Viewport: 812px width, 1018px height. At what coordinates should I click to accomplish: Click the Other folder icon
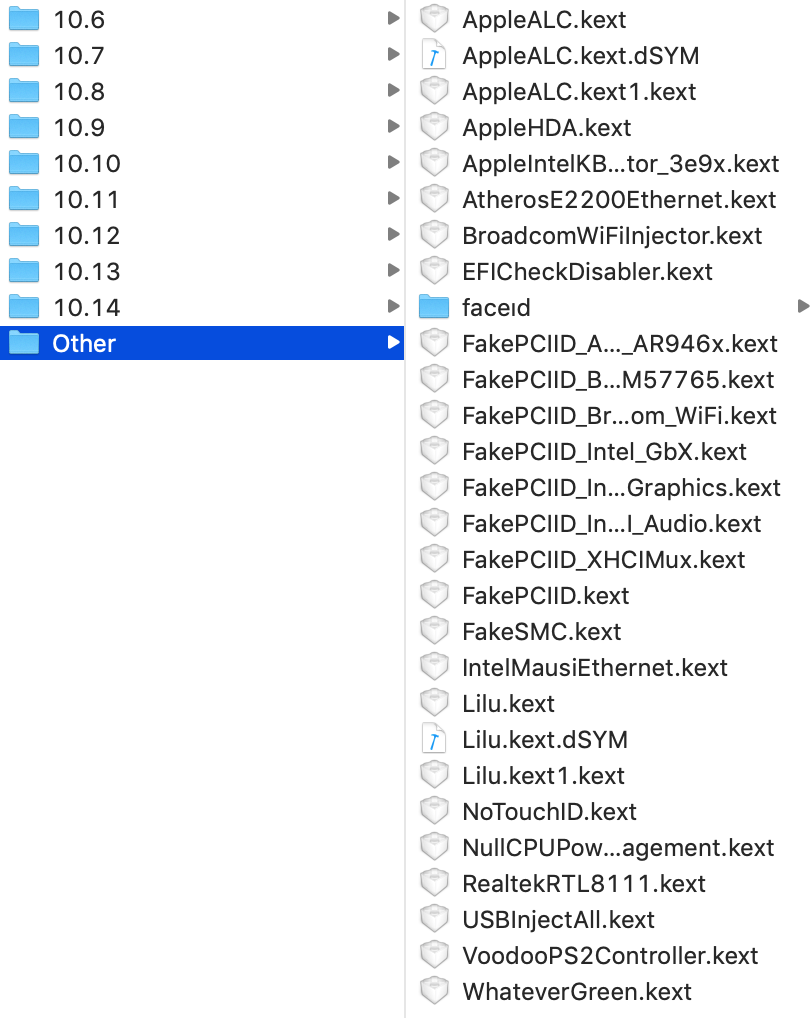pyautogui.click(x=22, y=342)
